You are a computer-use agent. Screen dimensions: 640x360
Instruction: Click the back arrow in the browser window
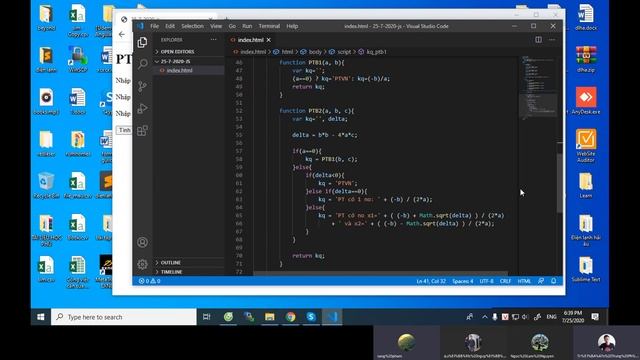pos(122,34)
